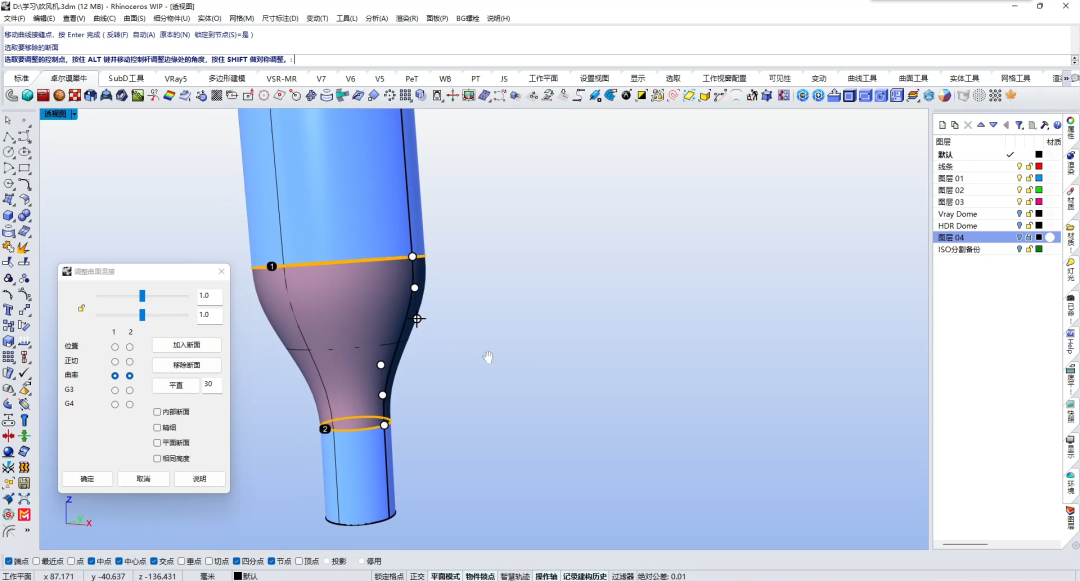Image resolution: width=1080 pixels, height=581 pixels.
Task: Move layer down with the down triangle
Action: pyautogui.click(x=993, y=125)
